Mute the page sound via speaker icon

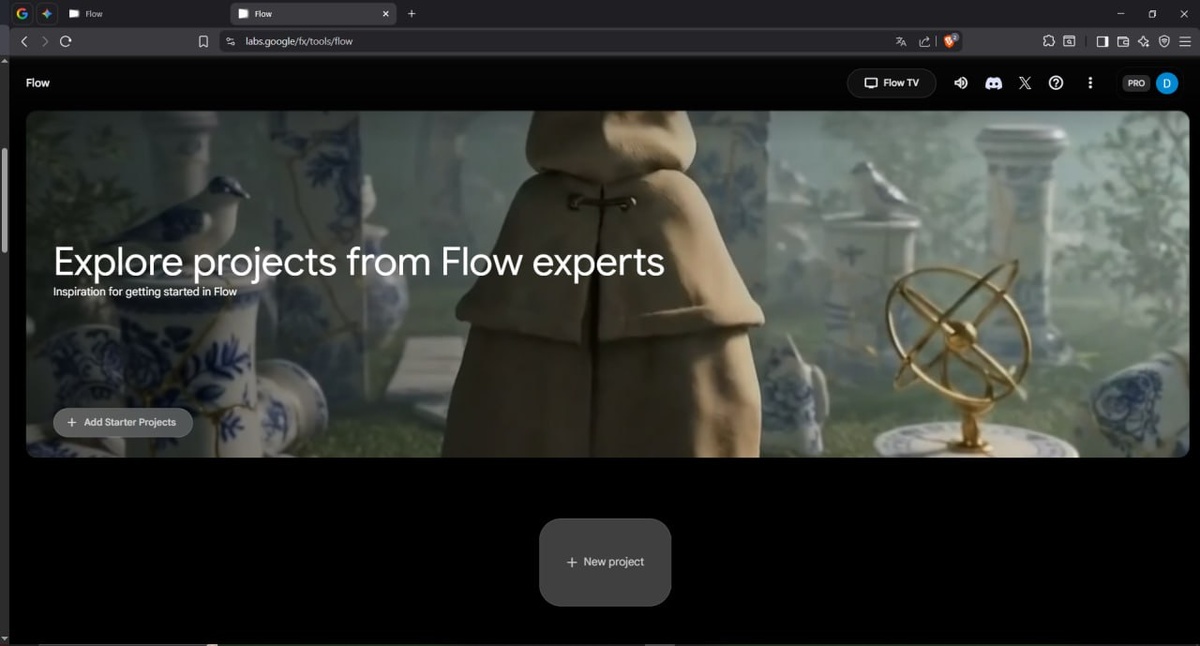click(x=961, y=83)
